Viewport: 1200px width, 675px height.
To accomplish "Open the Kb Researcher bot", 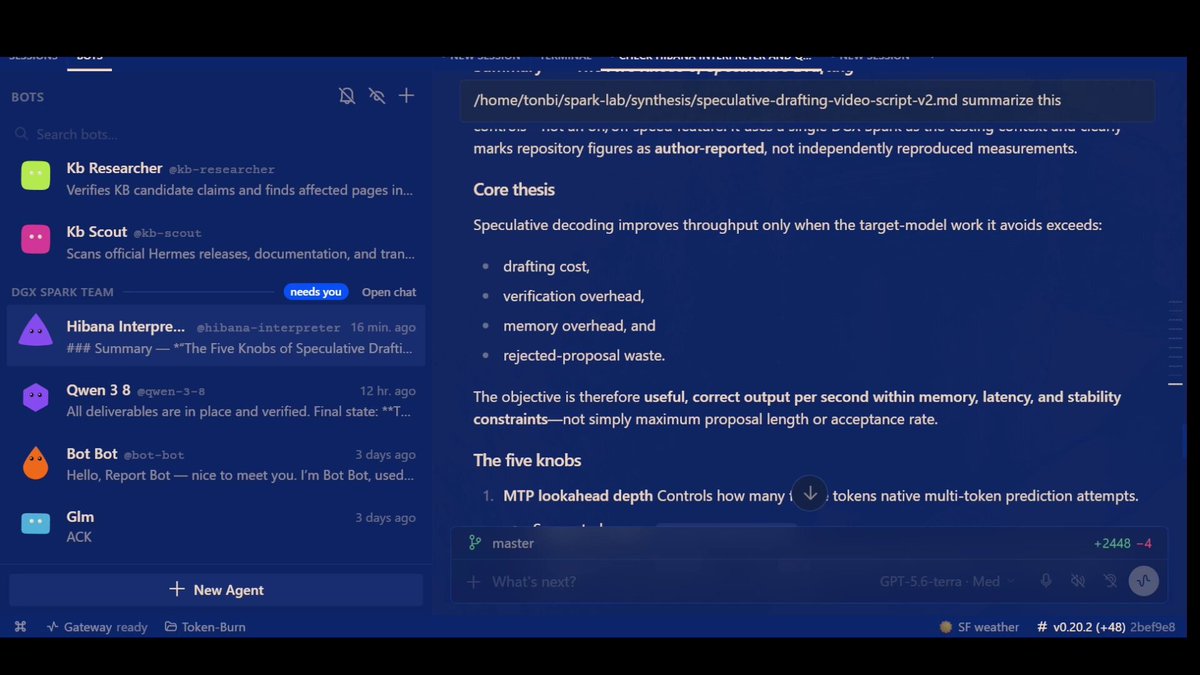I will click(x=216, y=178).
